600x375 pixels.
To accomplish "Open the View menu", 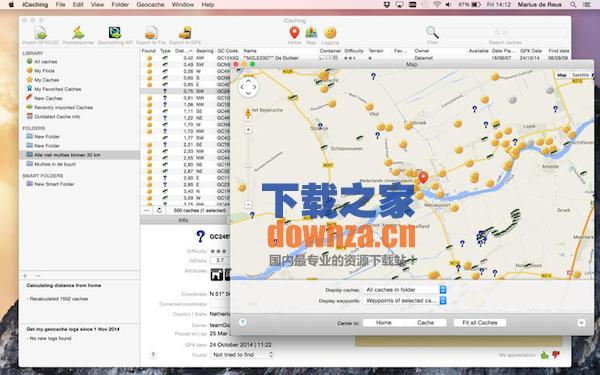I will [x=97, y=5].
